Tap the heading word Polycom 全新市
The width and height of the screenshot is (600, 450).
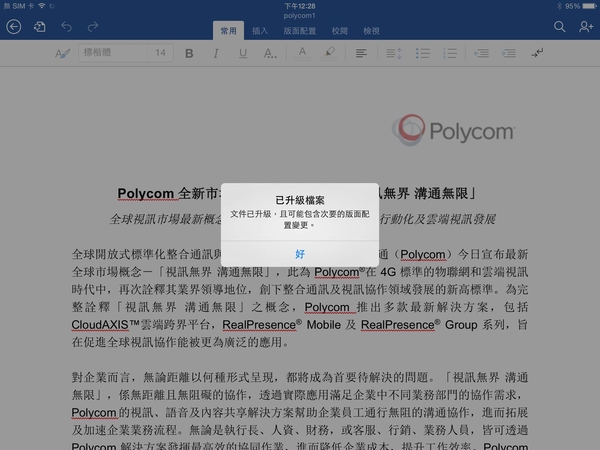[x=168, y=194]
